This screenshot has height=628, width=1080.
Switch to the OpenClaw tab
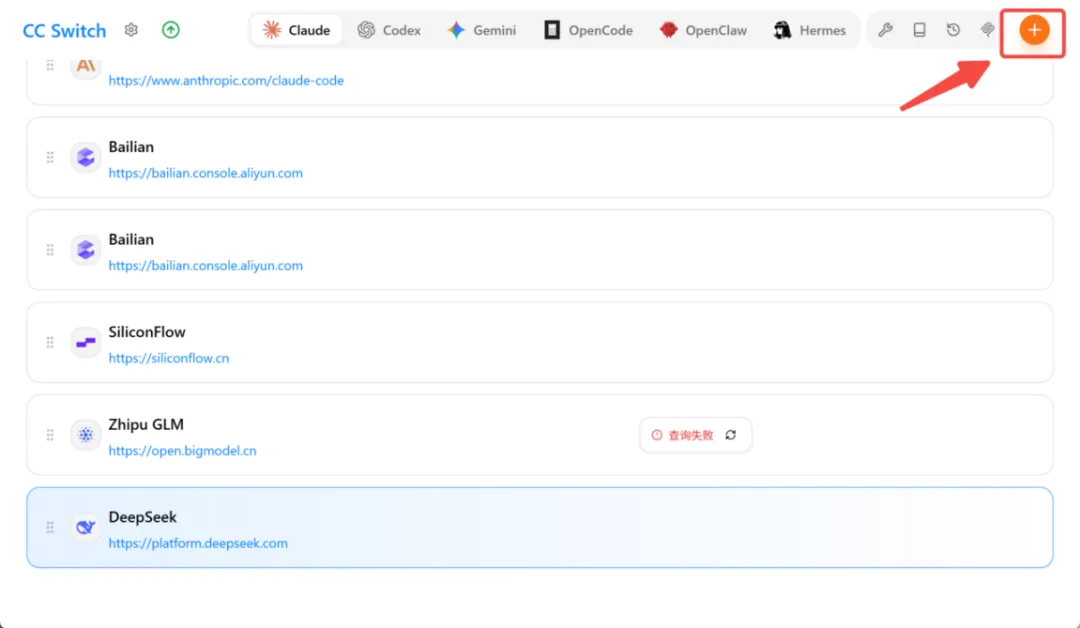(x=703, y=30)
